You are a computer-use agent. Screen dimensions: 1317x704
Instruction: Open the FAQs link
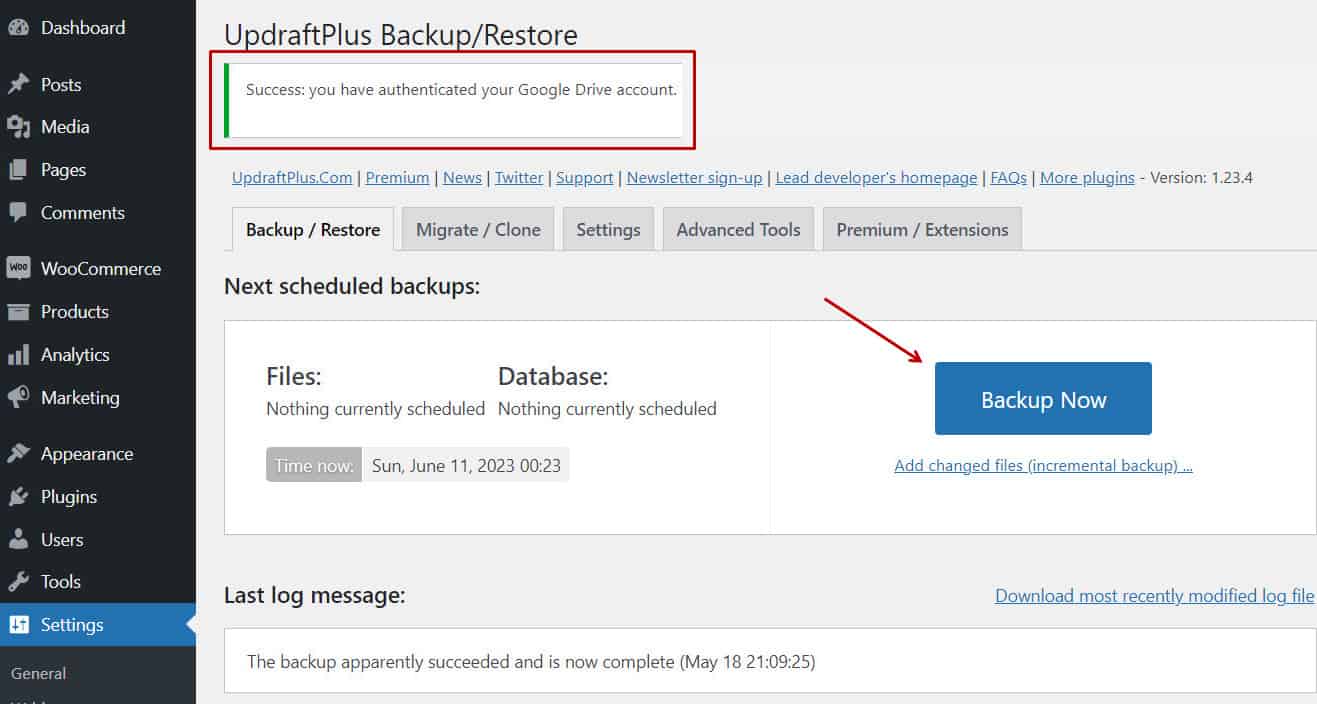1008,178
